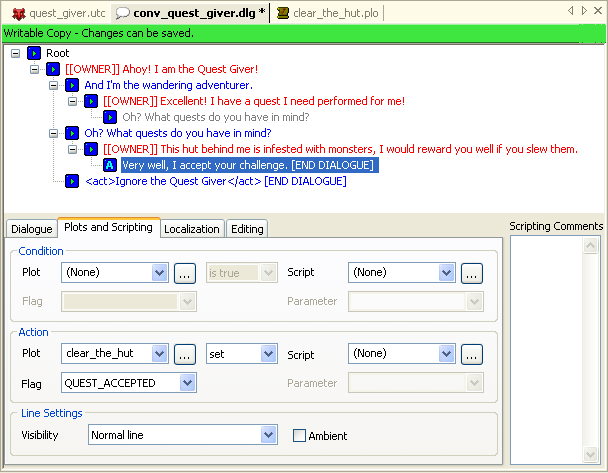Screen dimensions: 608x473
Task: Click the scroll tabs left arrow
Action: 570,11
